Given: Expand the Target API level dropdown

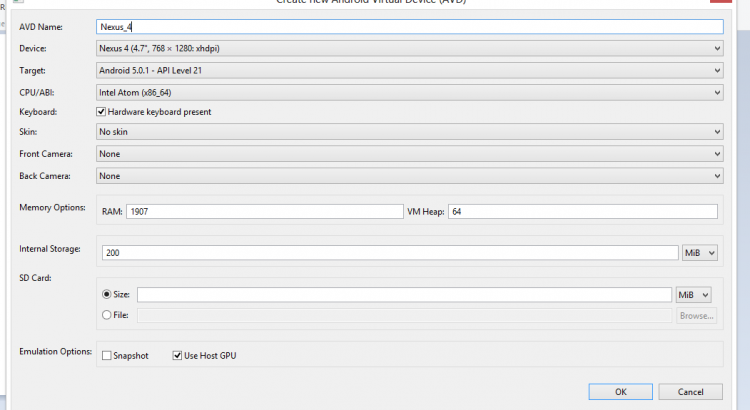Looking at the screenshot, I should (x=409, y=70).
